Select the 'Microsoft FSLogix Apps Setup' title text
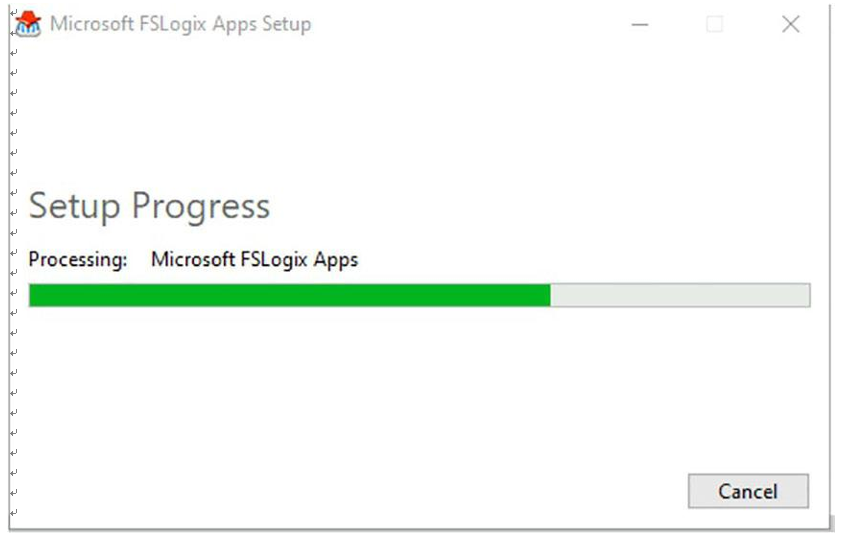 coord(180,24)
